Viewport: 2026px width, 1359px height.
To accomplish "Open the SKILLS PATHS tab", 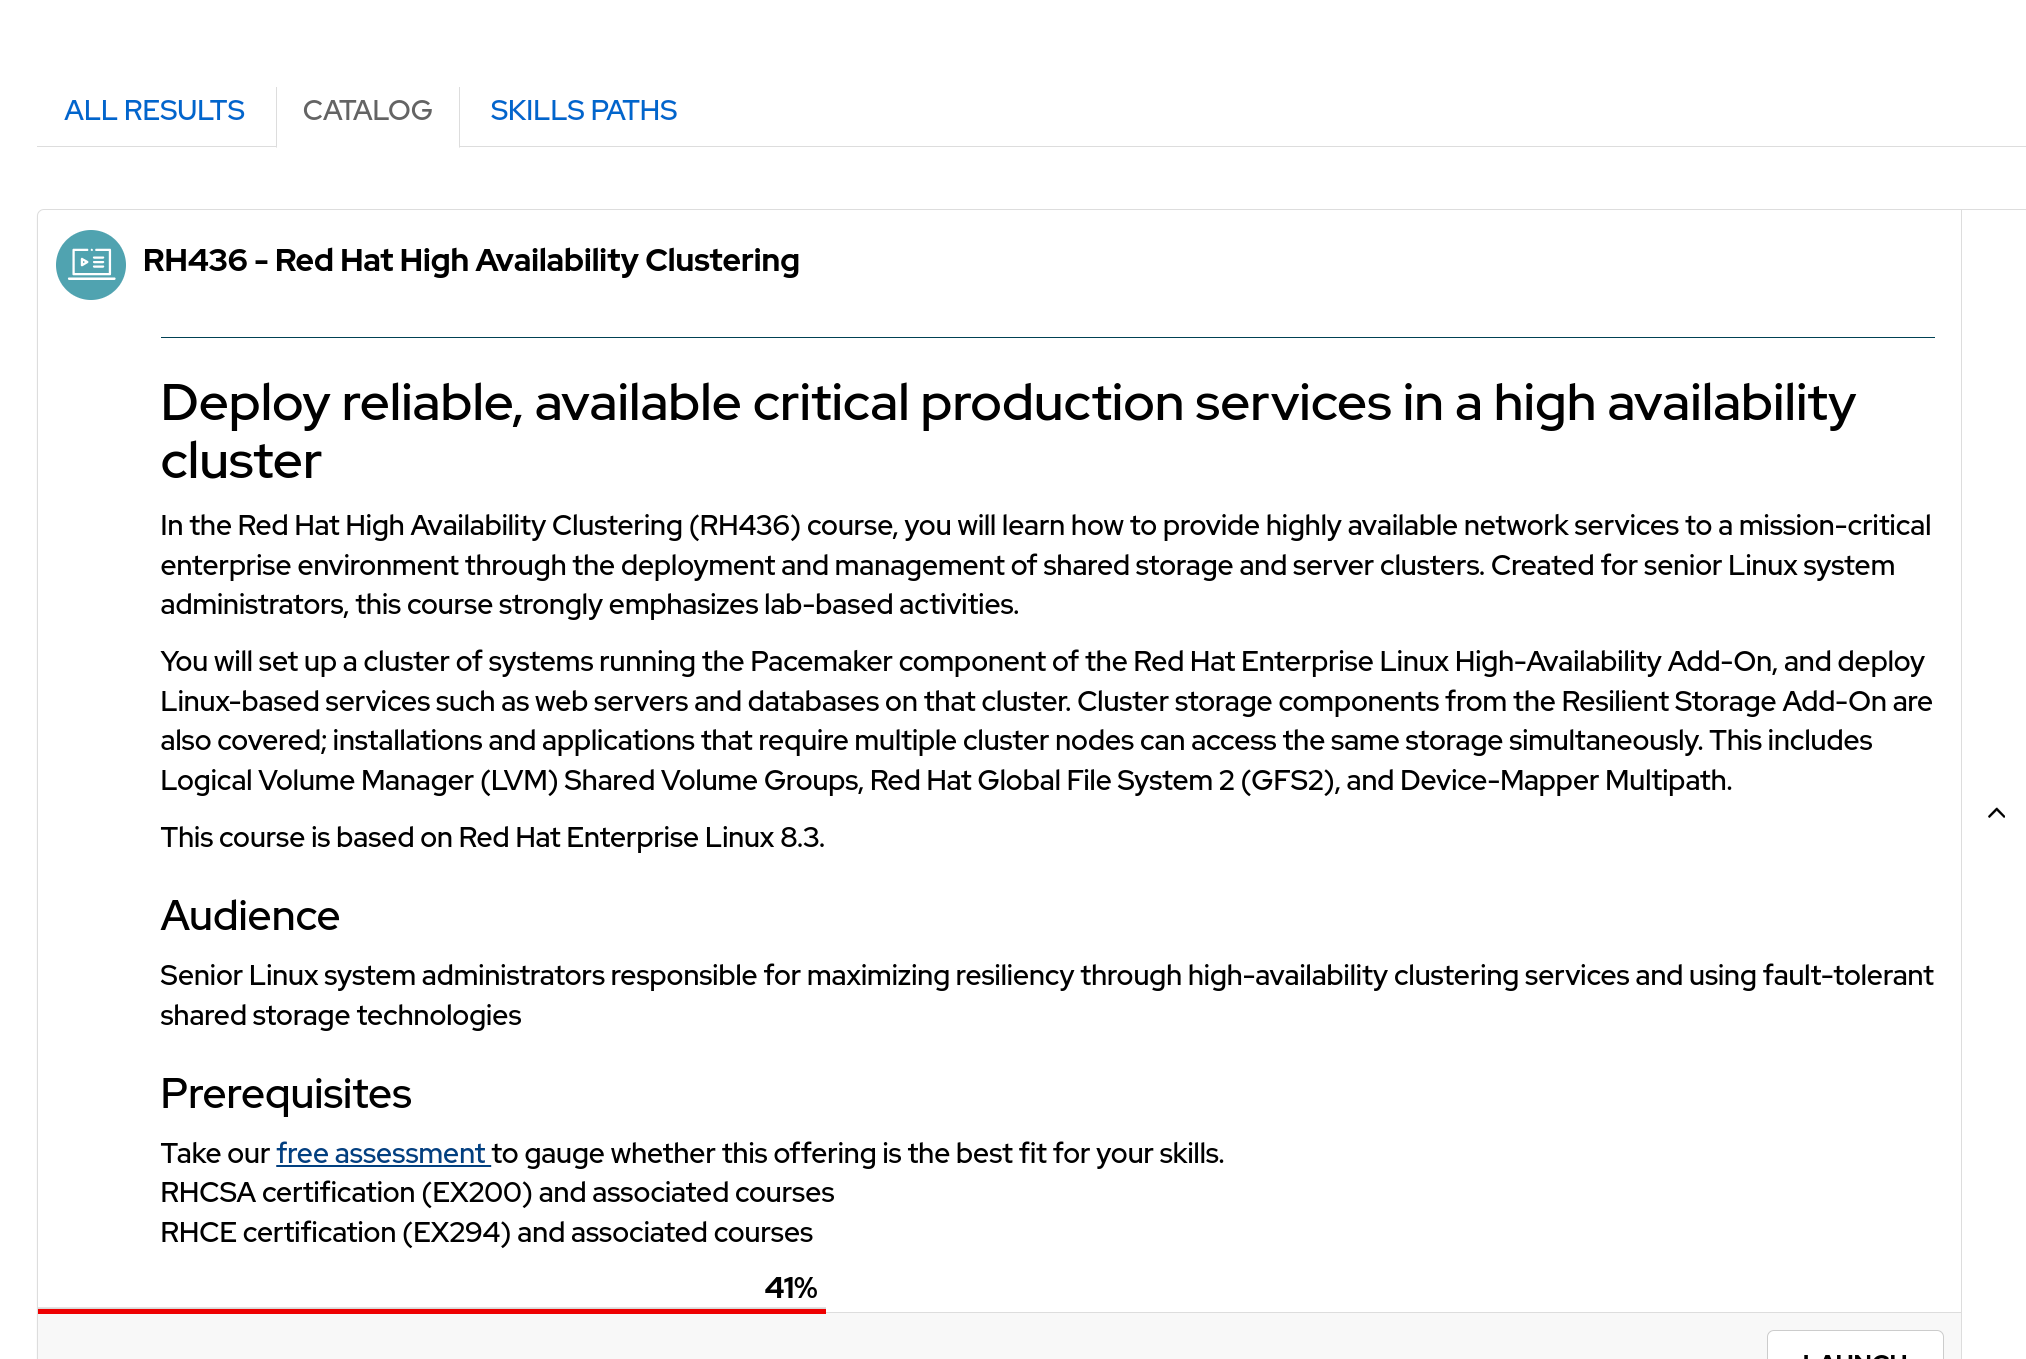I will point(583,111).
